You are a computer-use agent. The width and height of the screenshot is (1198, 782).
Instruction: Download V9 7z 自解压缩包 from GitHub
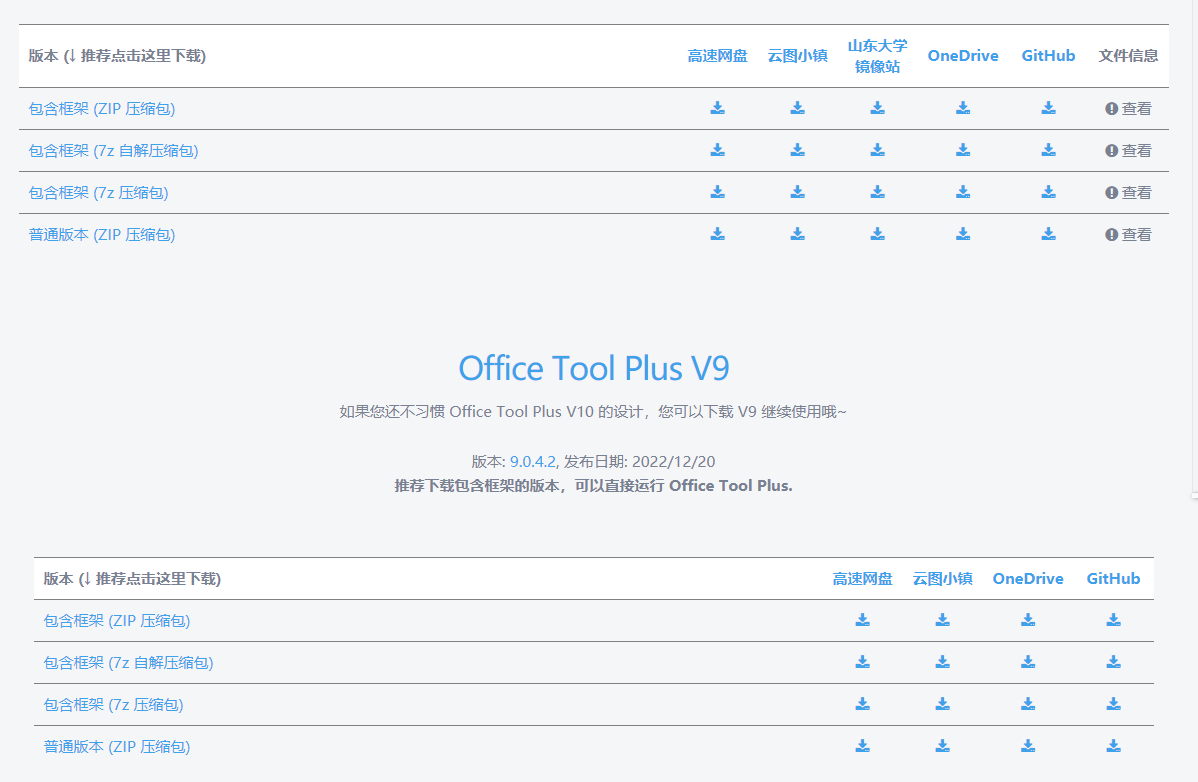pyautogui.click(x=1114, y=662)
